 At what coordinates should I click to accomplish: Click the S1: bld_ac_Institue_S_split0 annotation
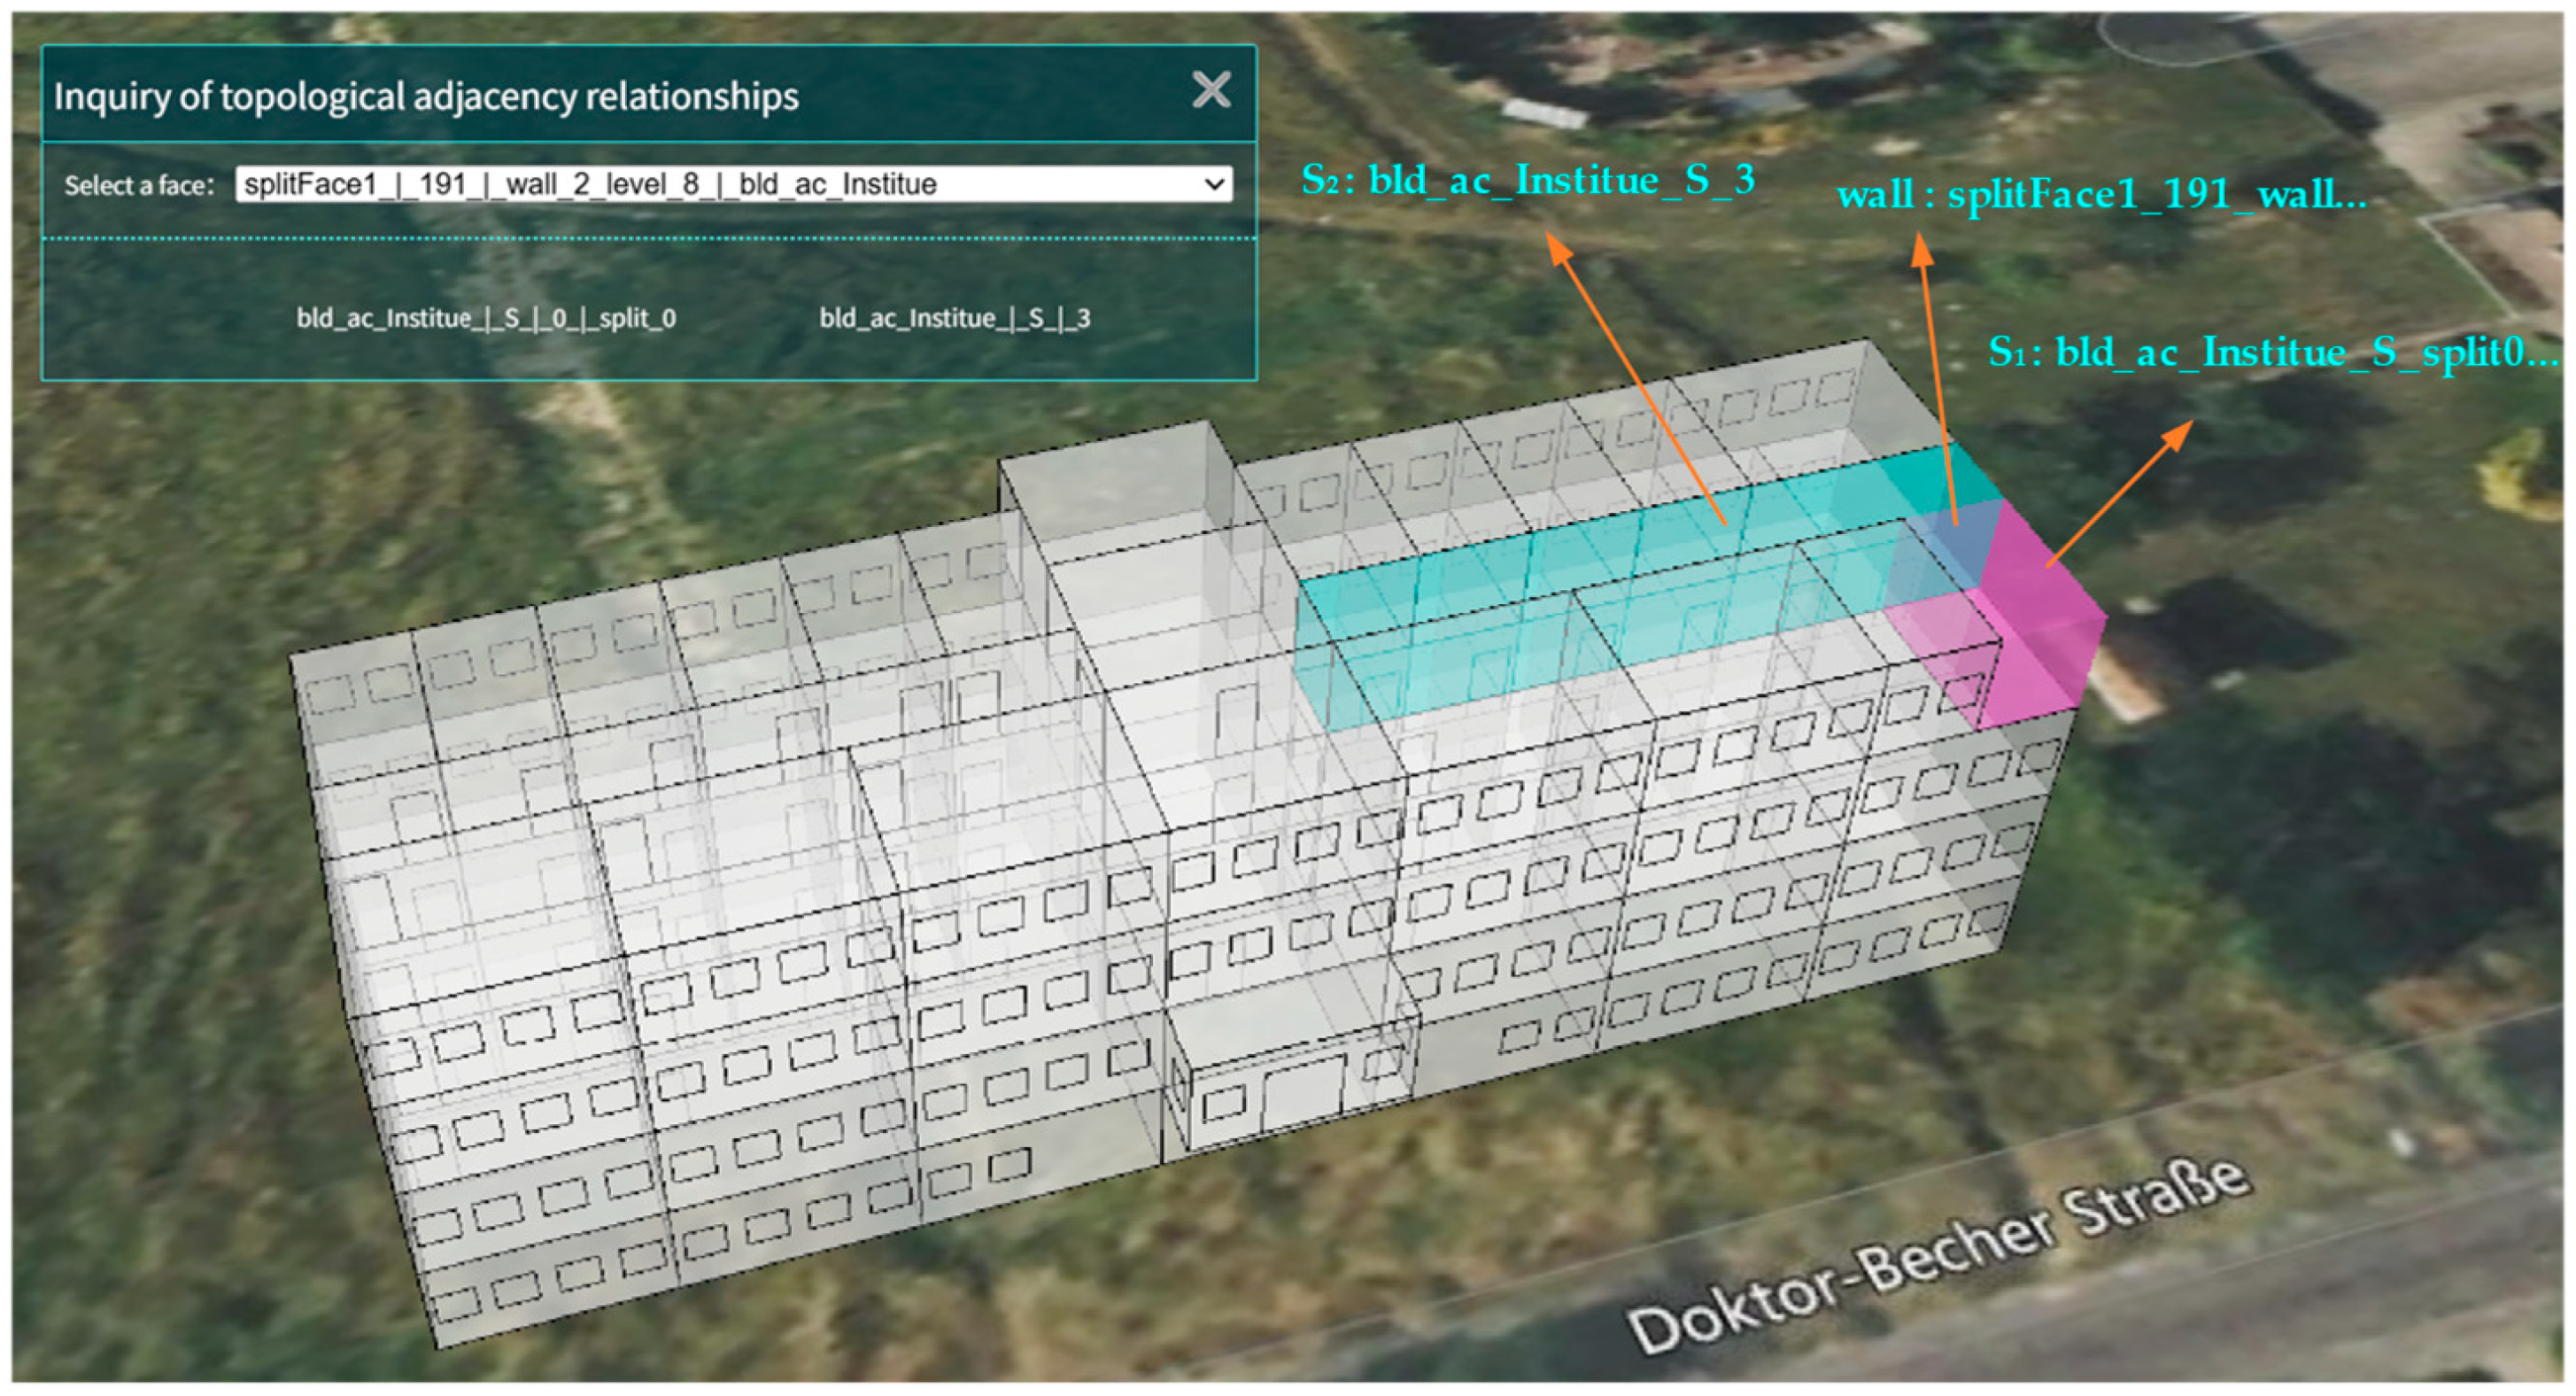(x=2272, y=352)
